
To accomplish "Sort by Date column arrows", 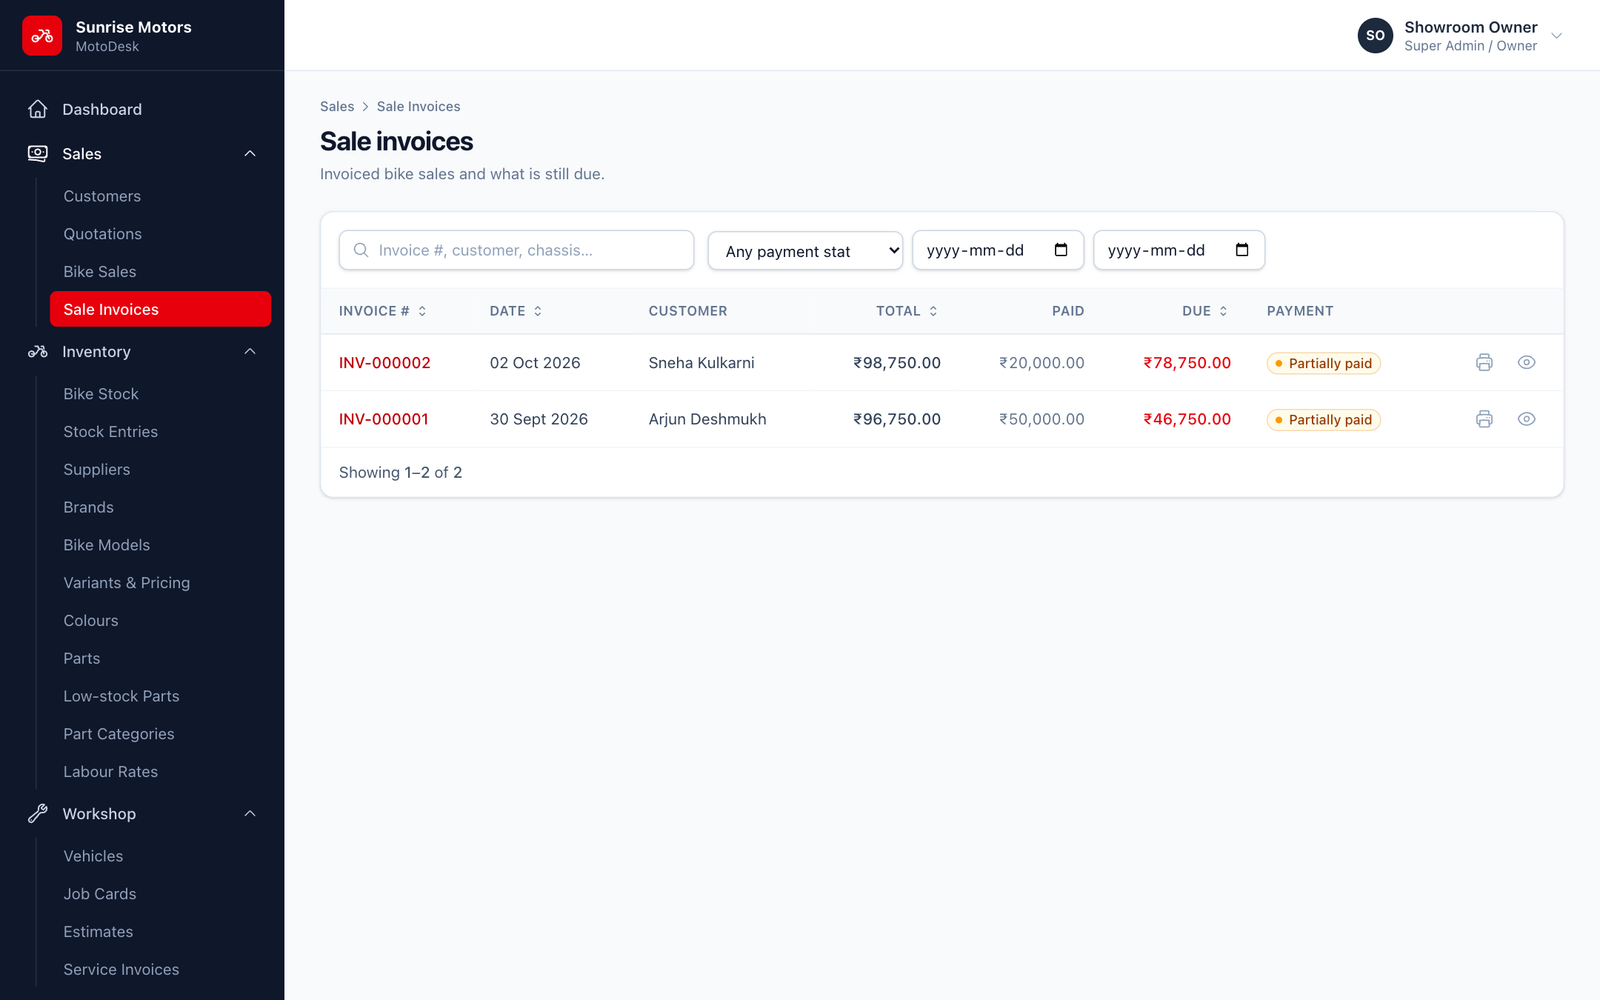I will pyautogui.click(x=538, y=311).
